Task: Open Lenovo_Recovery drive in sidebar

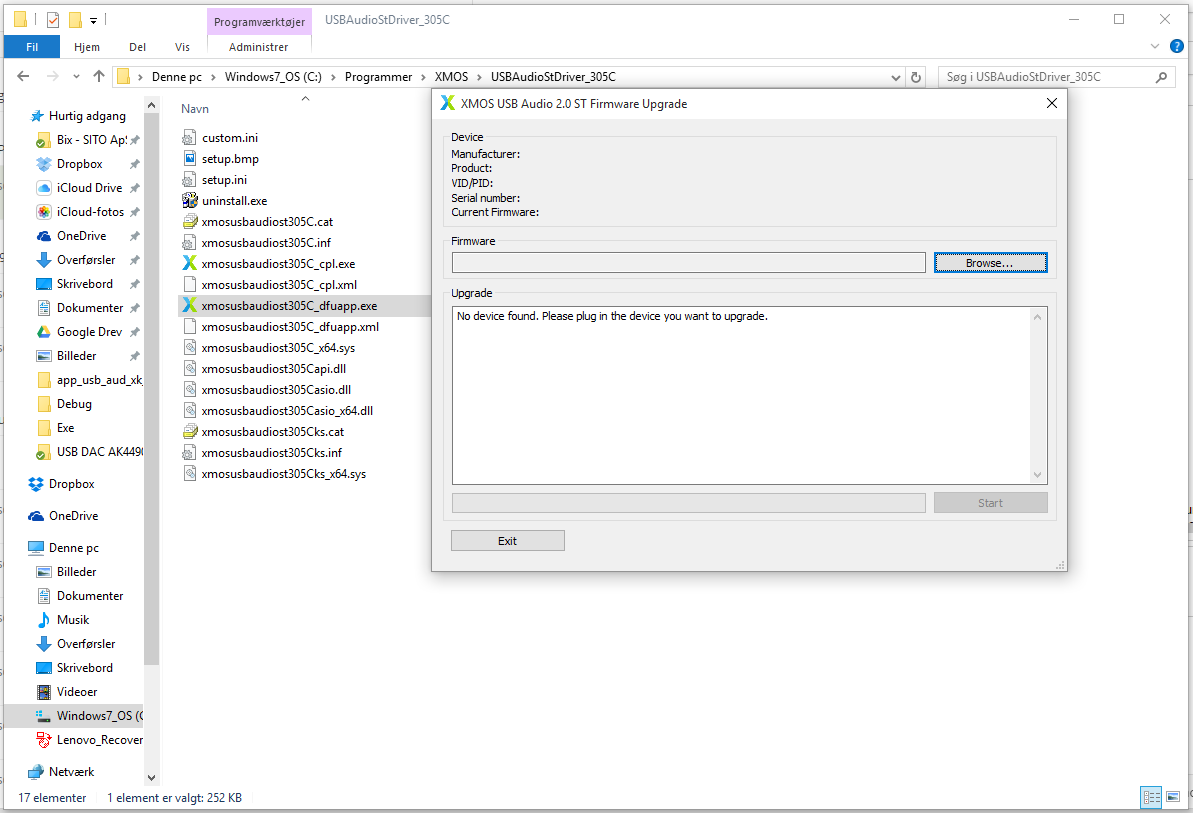Action: point(99,740)
